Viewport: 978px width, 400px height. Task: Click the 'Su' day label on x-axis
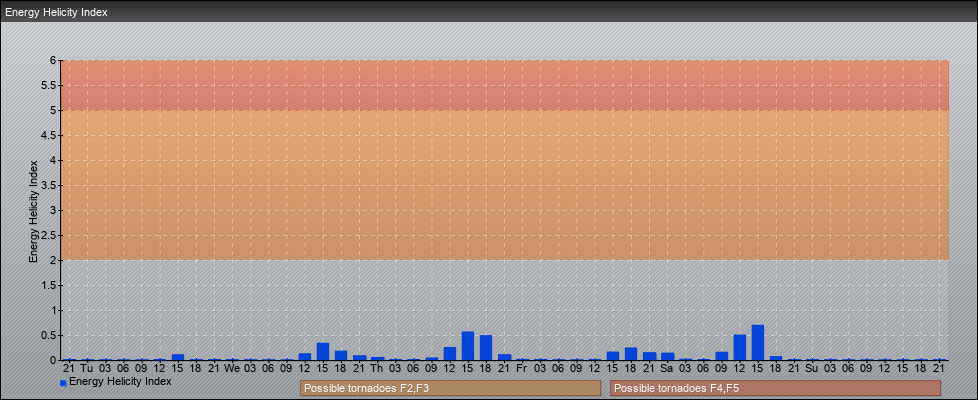click(x=811, y=369)
